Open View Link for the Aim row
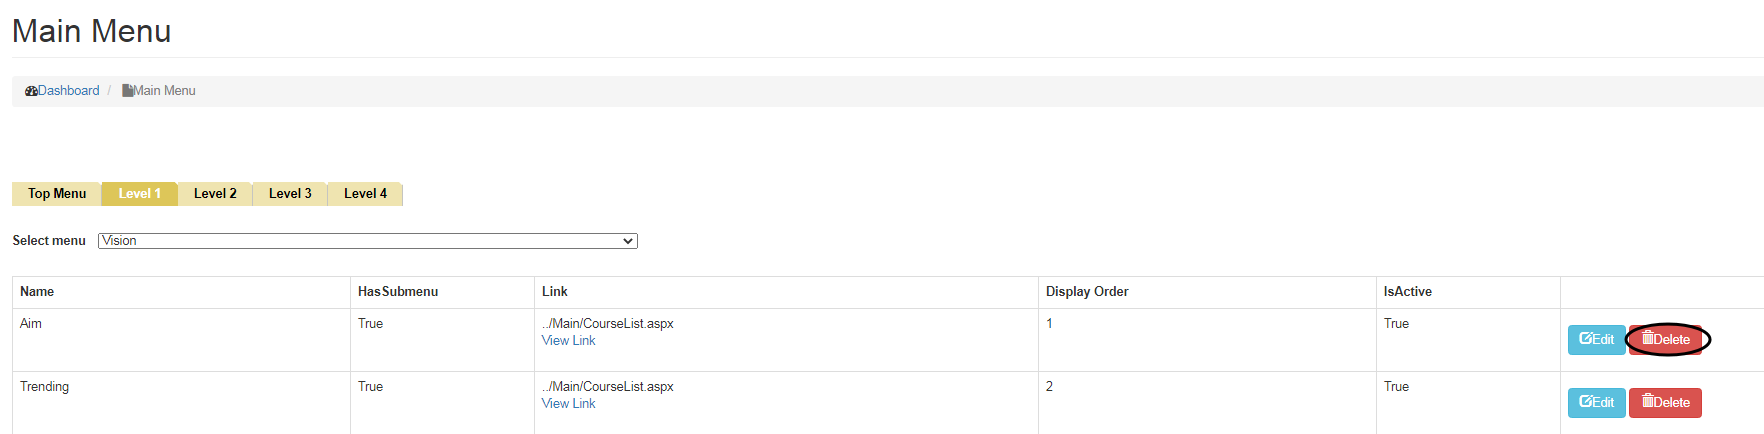This screenshot has width=1764, height=434. tap(568, 341)
